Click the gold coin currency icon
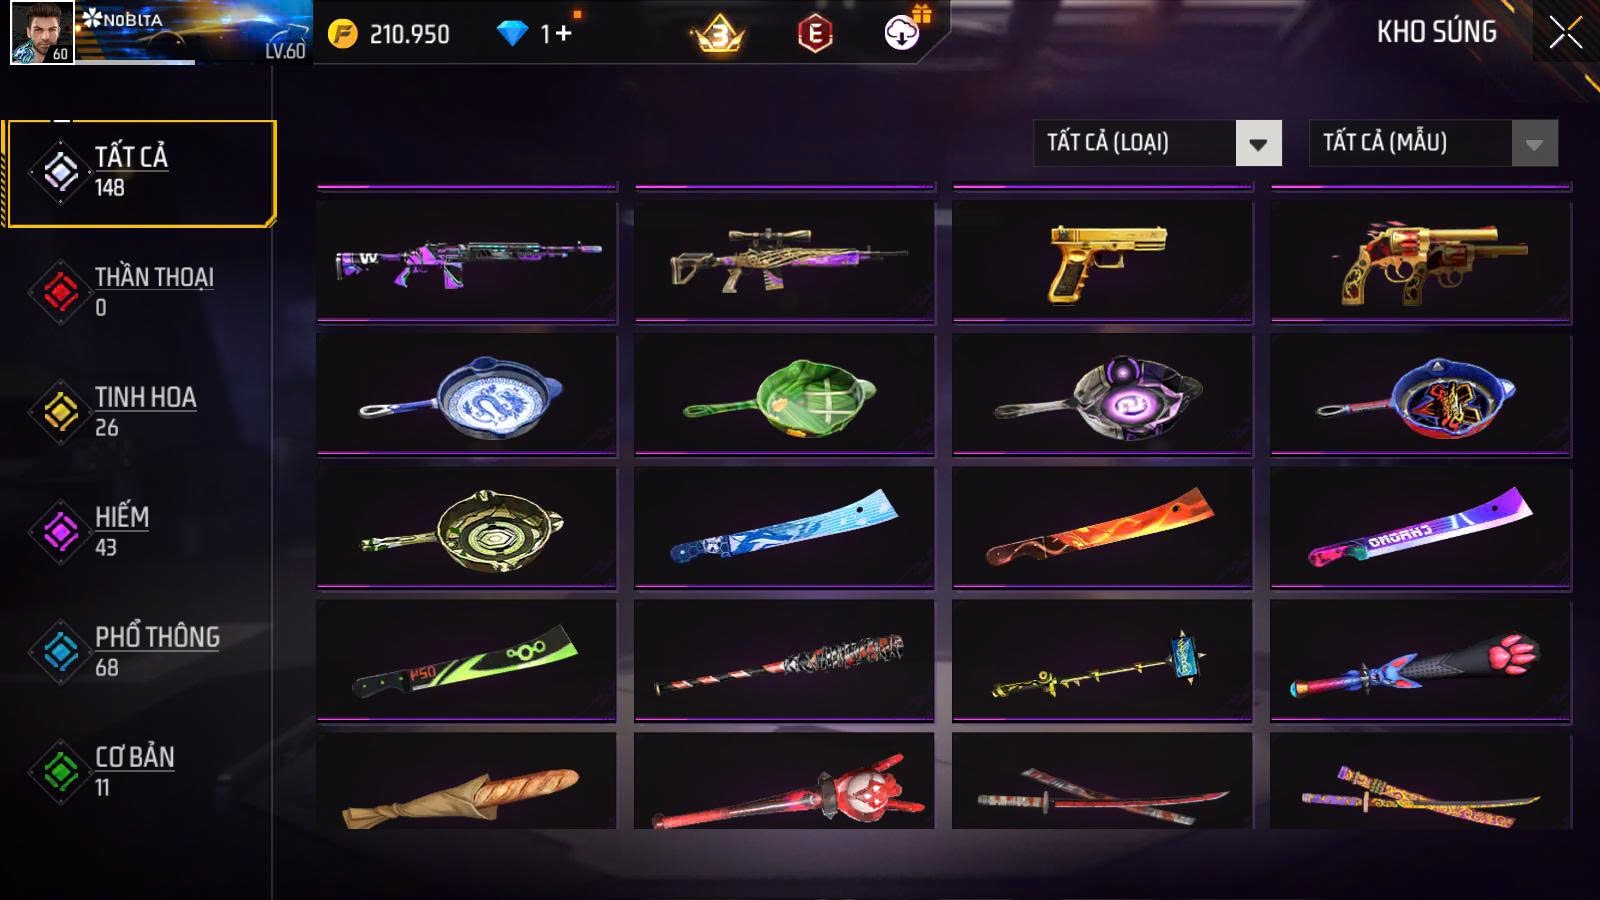1600x900 pixels. [x=343, y=34]
